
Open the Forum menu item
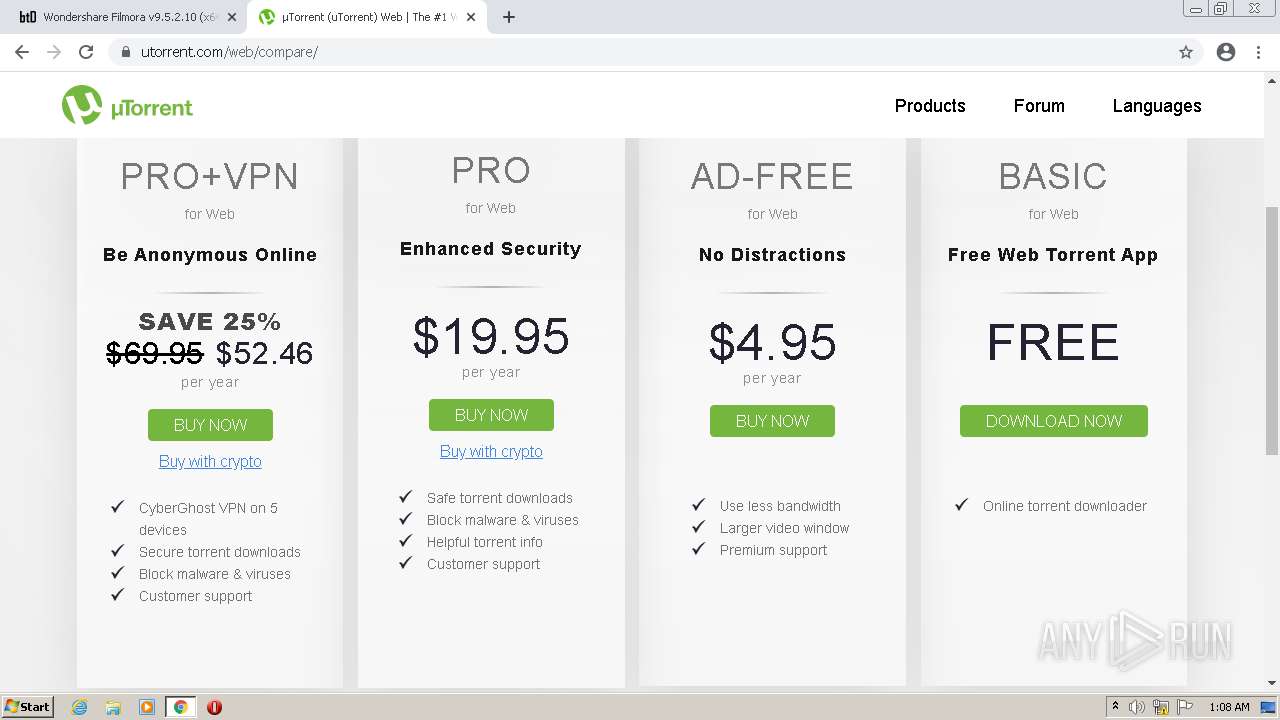(x=1039, y=106)
